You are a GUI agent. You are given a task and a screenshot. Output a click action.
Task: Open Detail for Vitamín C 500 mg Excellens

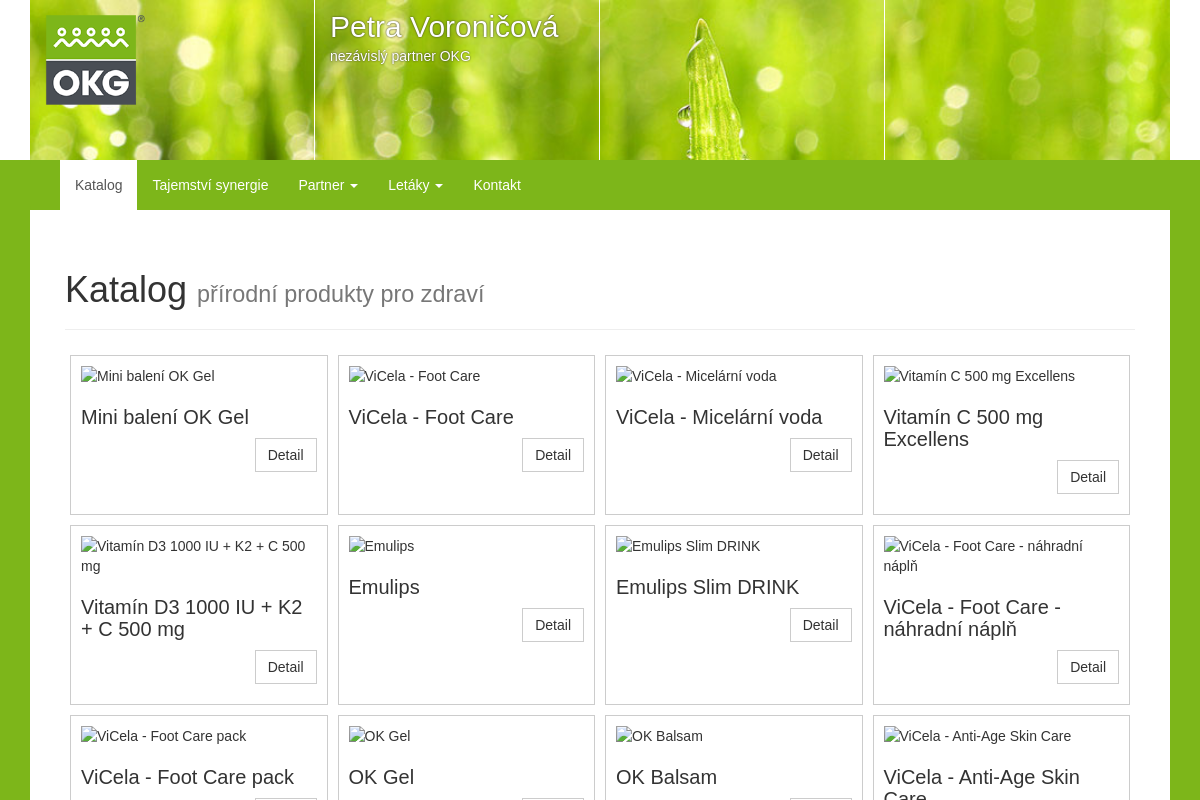click(1088, 477)
